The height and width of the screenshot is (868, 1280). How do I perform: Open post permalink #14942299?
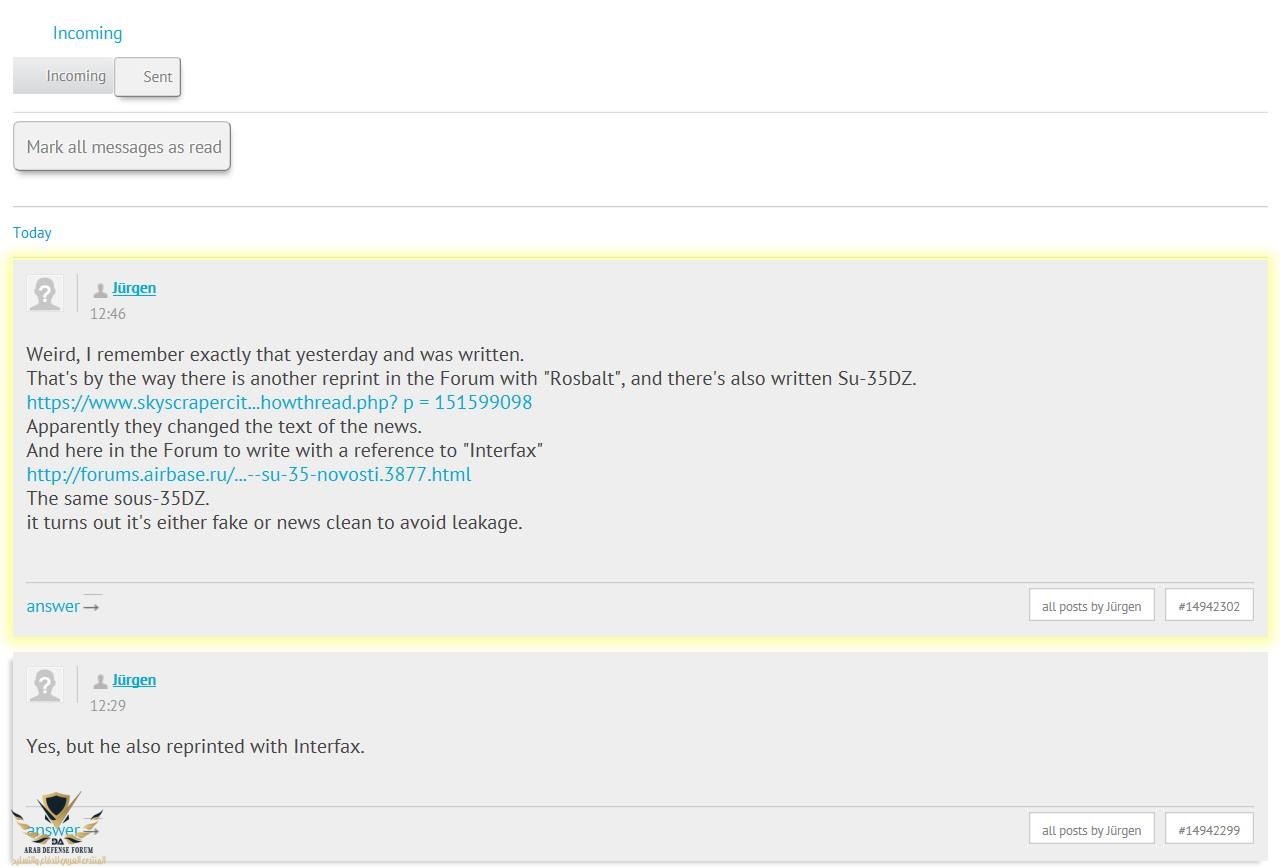point(1208,830)
